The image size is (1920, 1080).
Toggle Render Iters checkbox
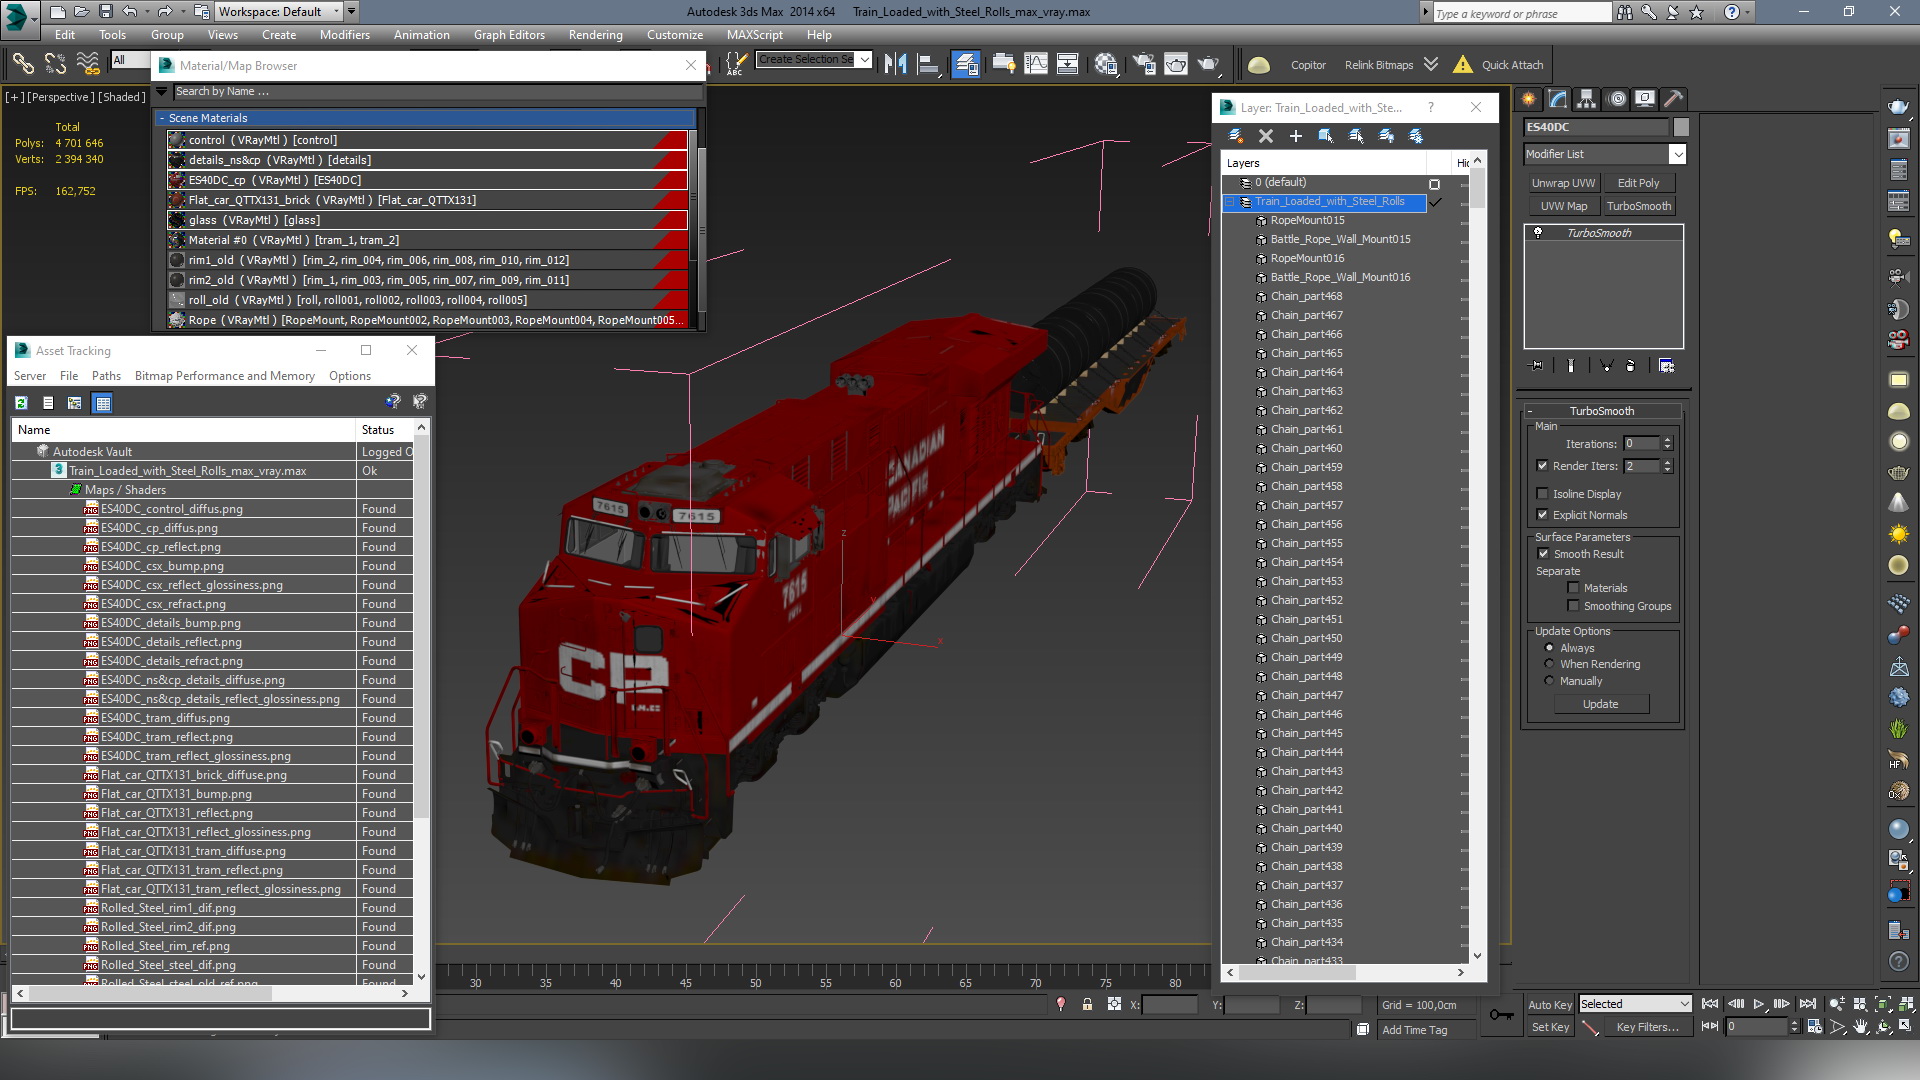click(x=1542, y=466)
